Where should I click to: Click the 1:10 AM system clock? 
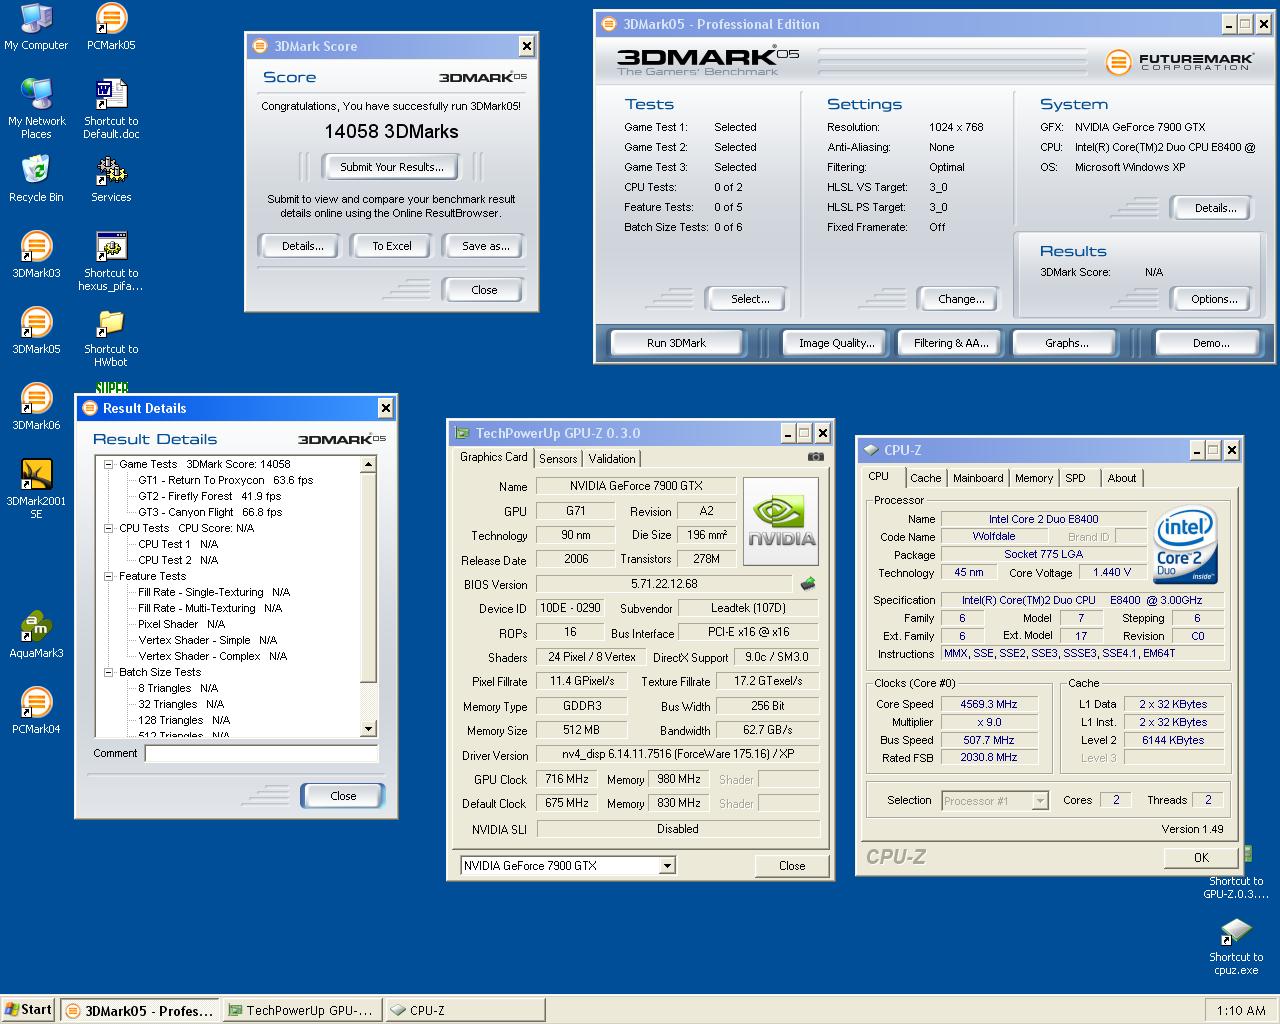coord(1241,1011)
